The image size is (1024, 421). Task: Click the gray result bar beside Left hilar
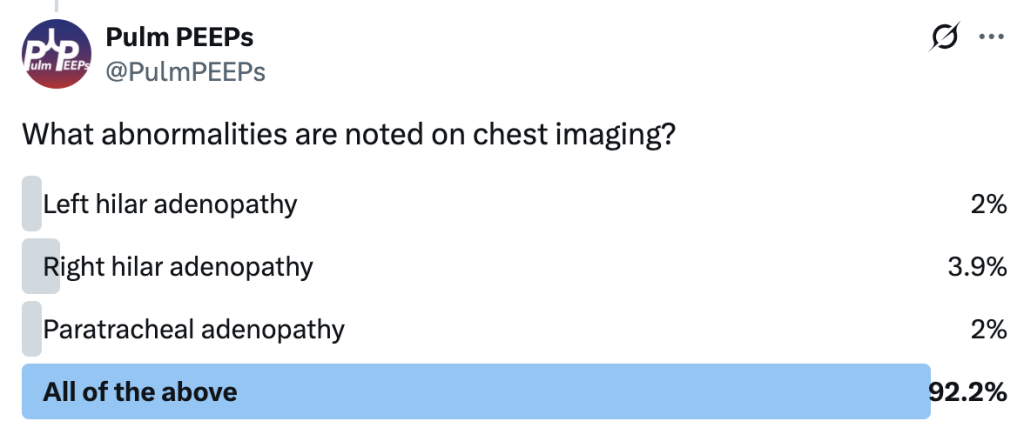click(x=31, y=205)
